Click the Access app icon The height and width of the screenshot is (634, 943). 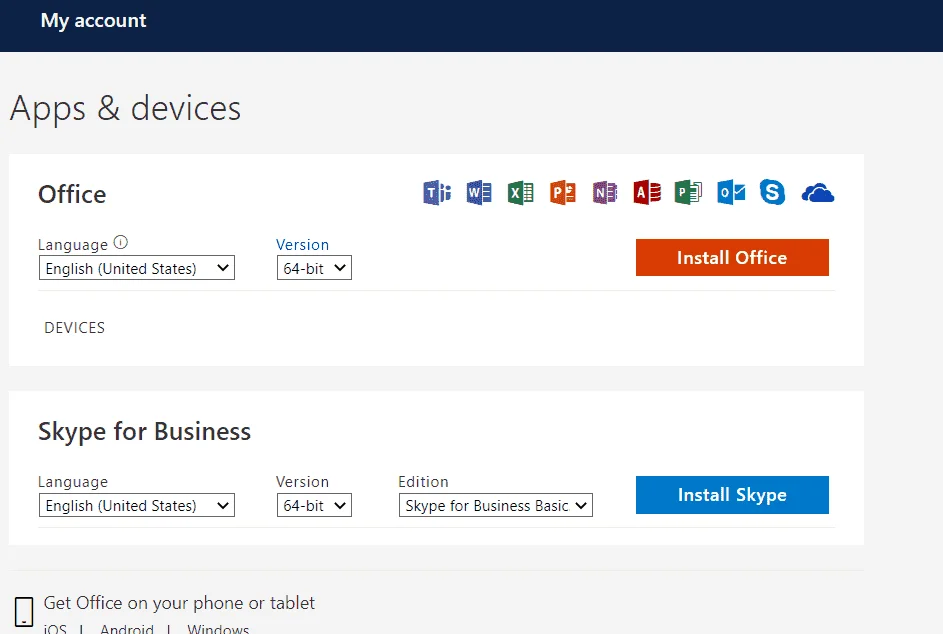click(x=647, y=193)
